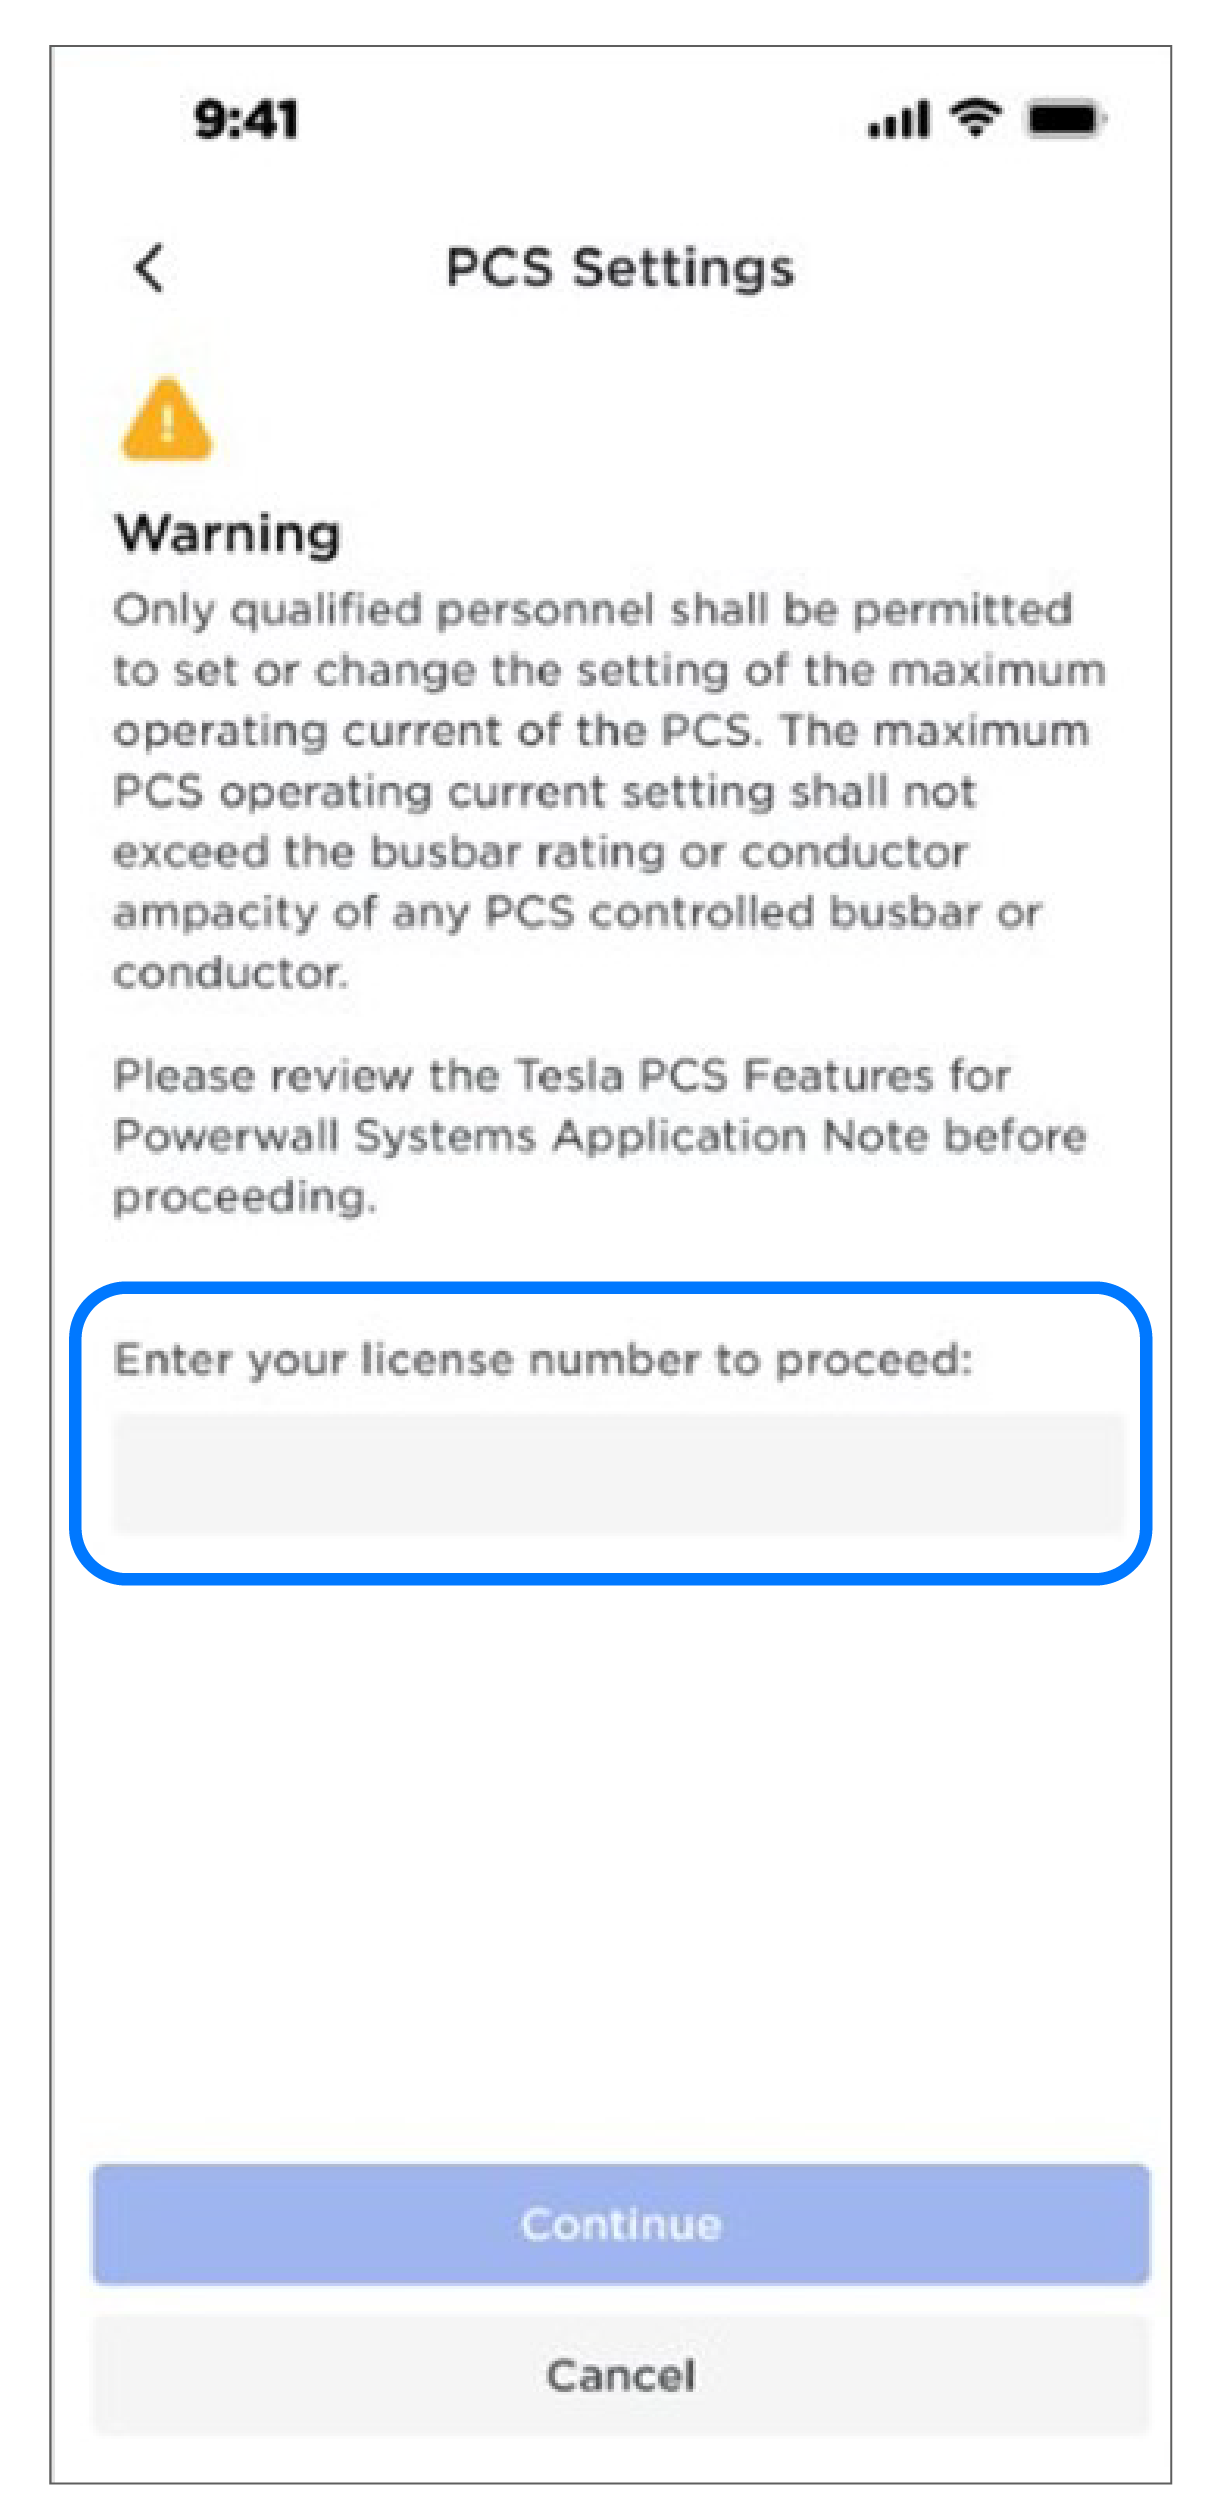Image resolution: width=1209 pixels, height=2517 pixels.
Task: Tap the "exceed the busbar rating" text line
Action: pyautogui.click(x=540, y=852)
